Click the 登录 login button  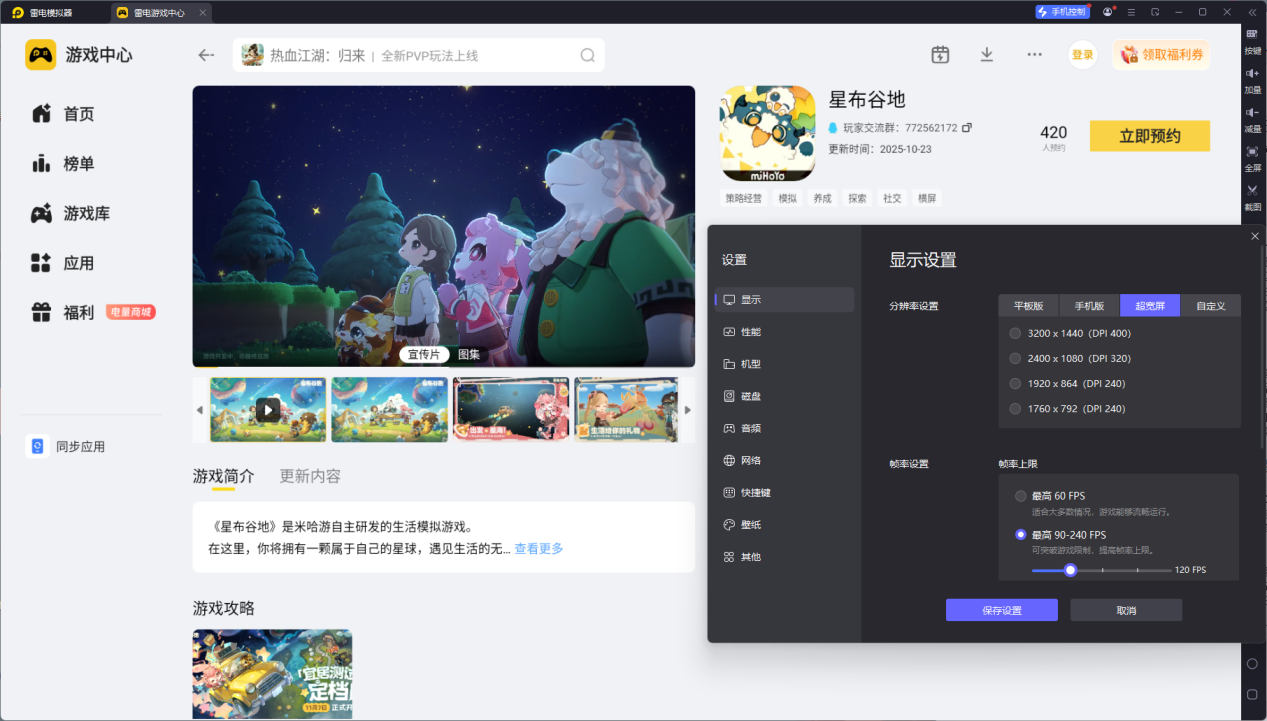[1083, 55]
